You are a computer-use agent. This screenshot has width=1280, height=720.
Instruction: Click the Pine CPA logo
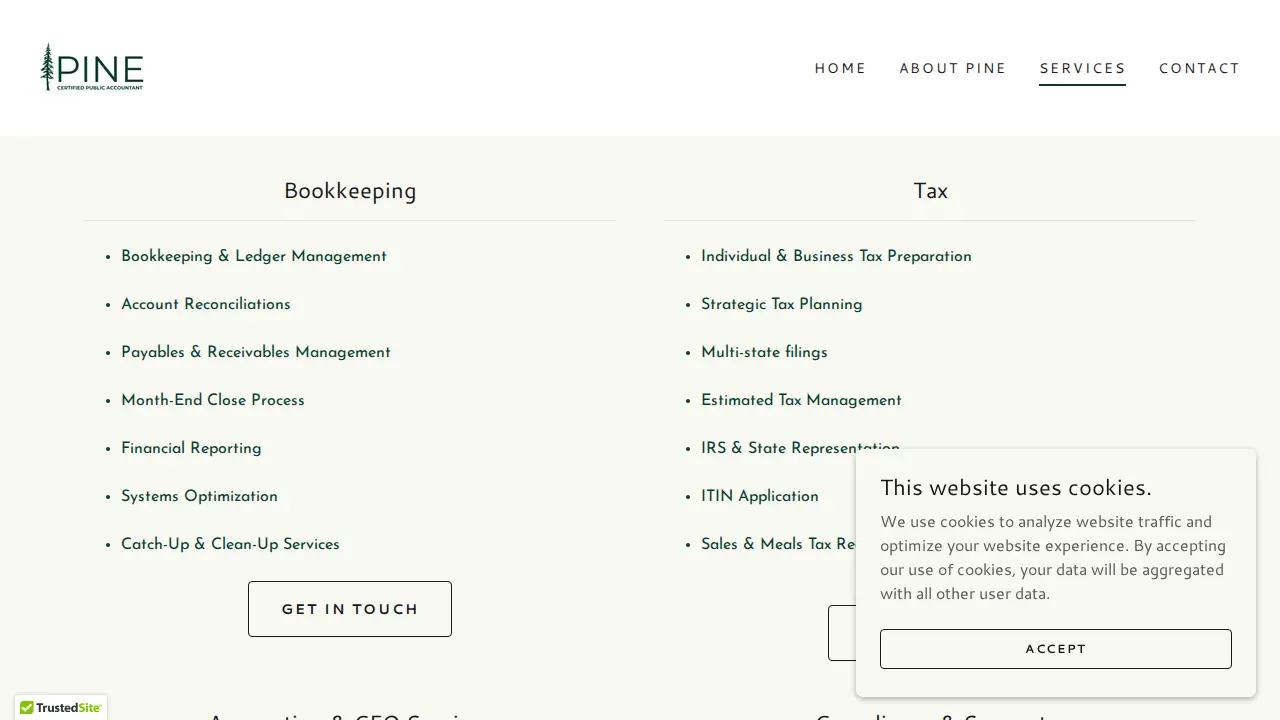pos(92,67)
